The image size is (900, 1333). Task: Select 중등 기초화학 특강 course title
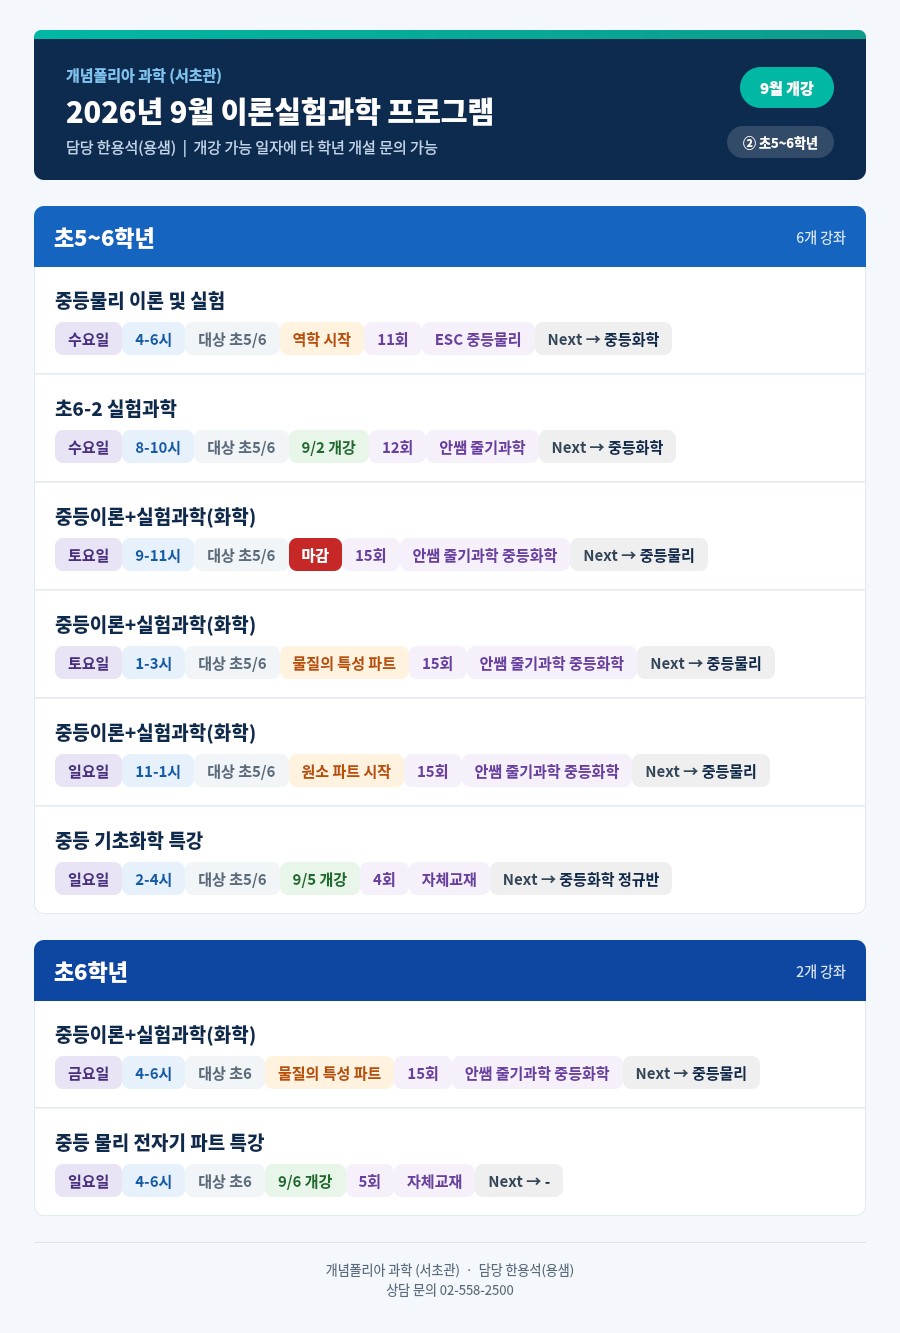(129, 841)
